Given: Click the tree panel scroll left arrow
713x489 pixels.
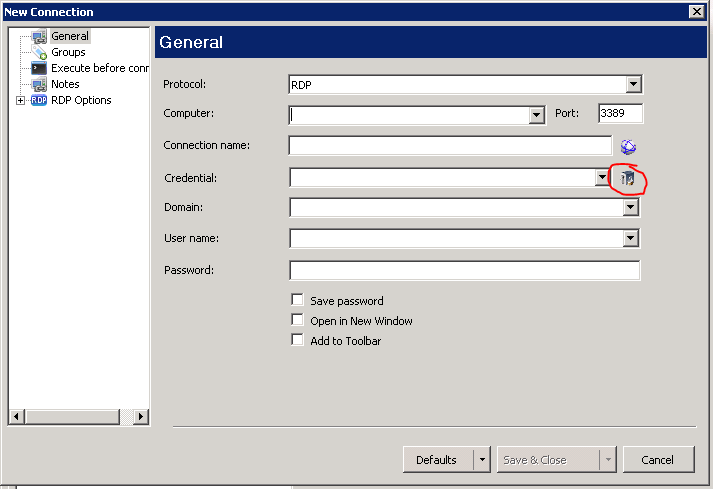Looking at the screenshot, I should 17,416.
